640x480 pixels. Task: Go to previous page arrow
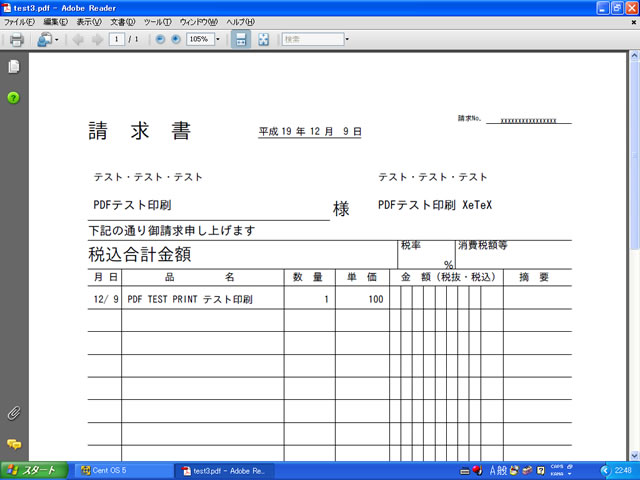coord(78,40)
